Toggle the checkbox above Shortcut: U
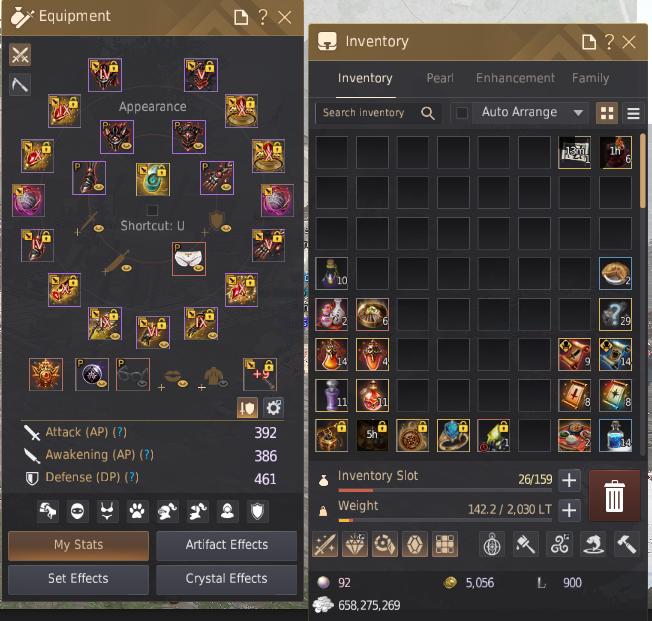Viewport: 652px width, 621px height. [153, 210]
